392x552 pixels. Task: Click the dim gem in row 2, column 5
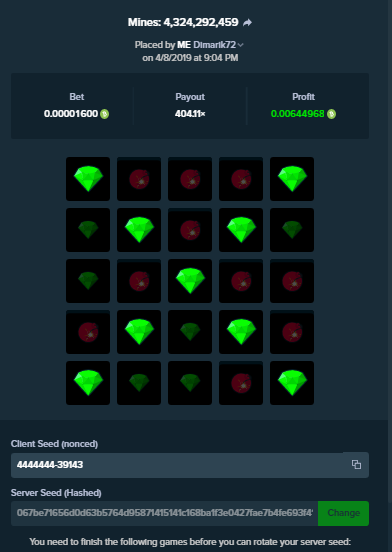point(292,230)
